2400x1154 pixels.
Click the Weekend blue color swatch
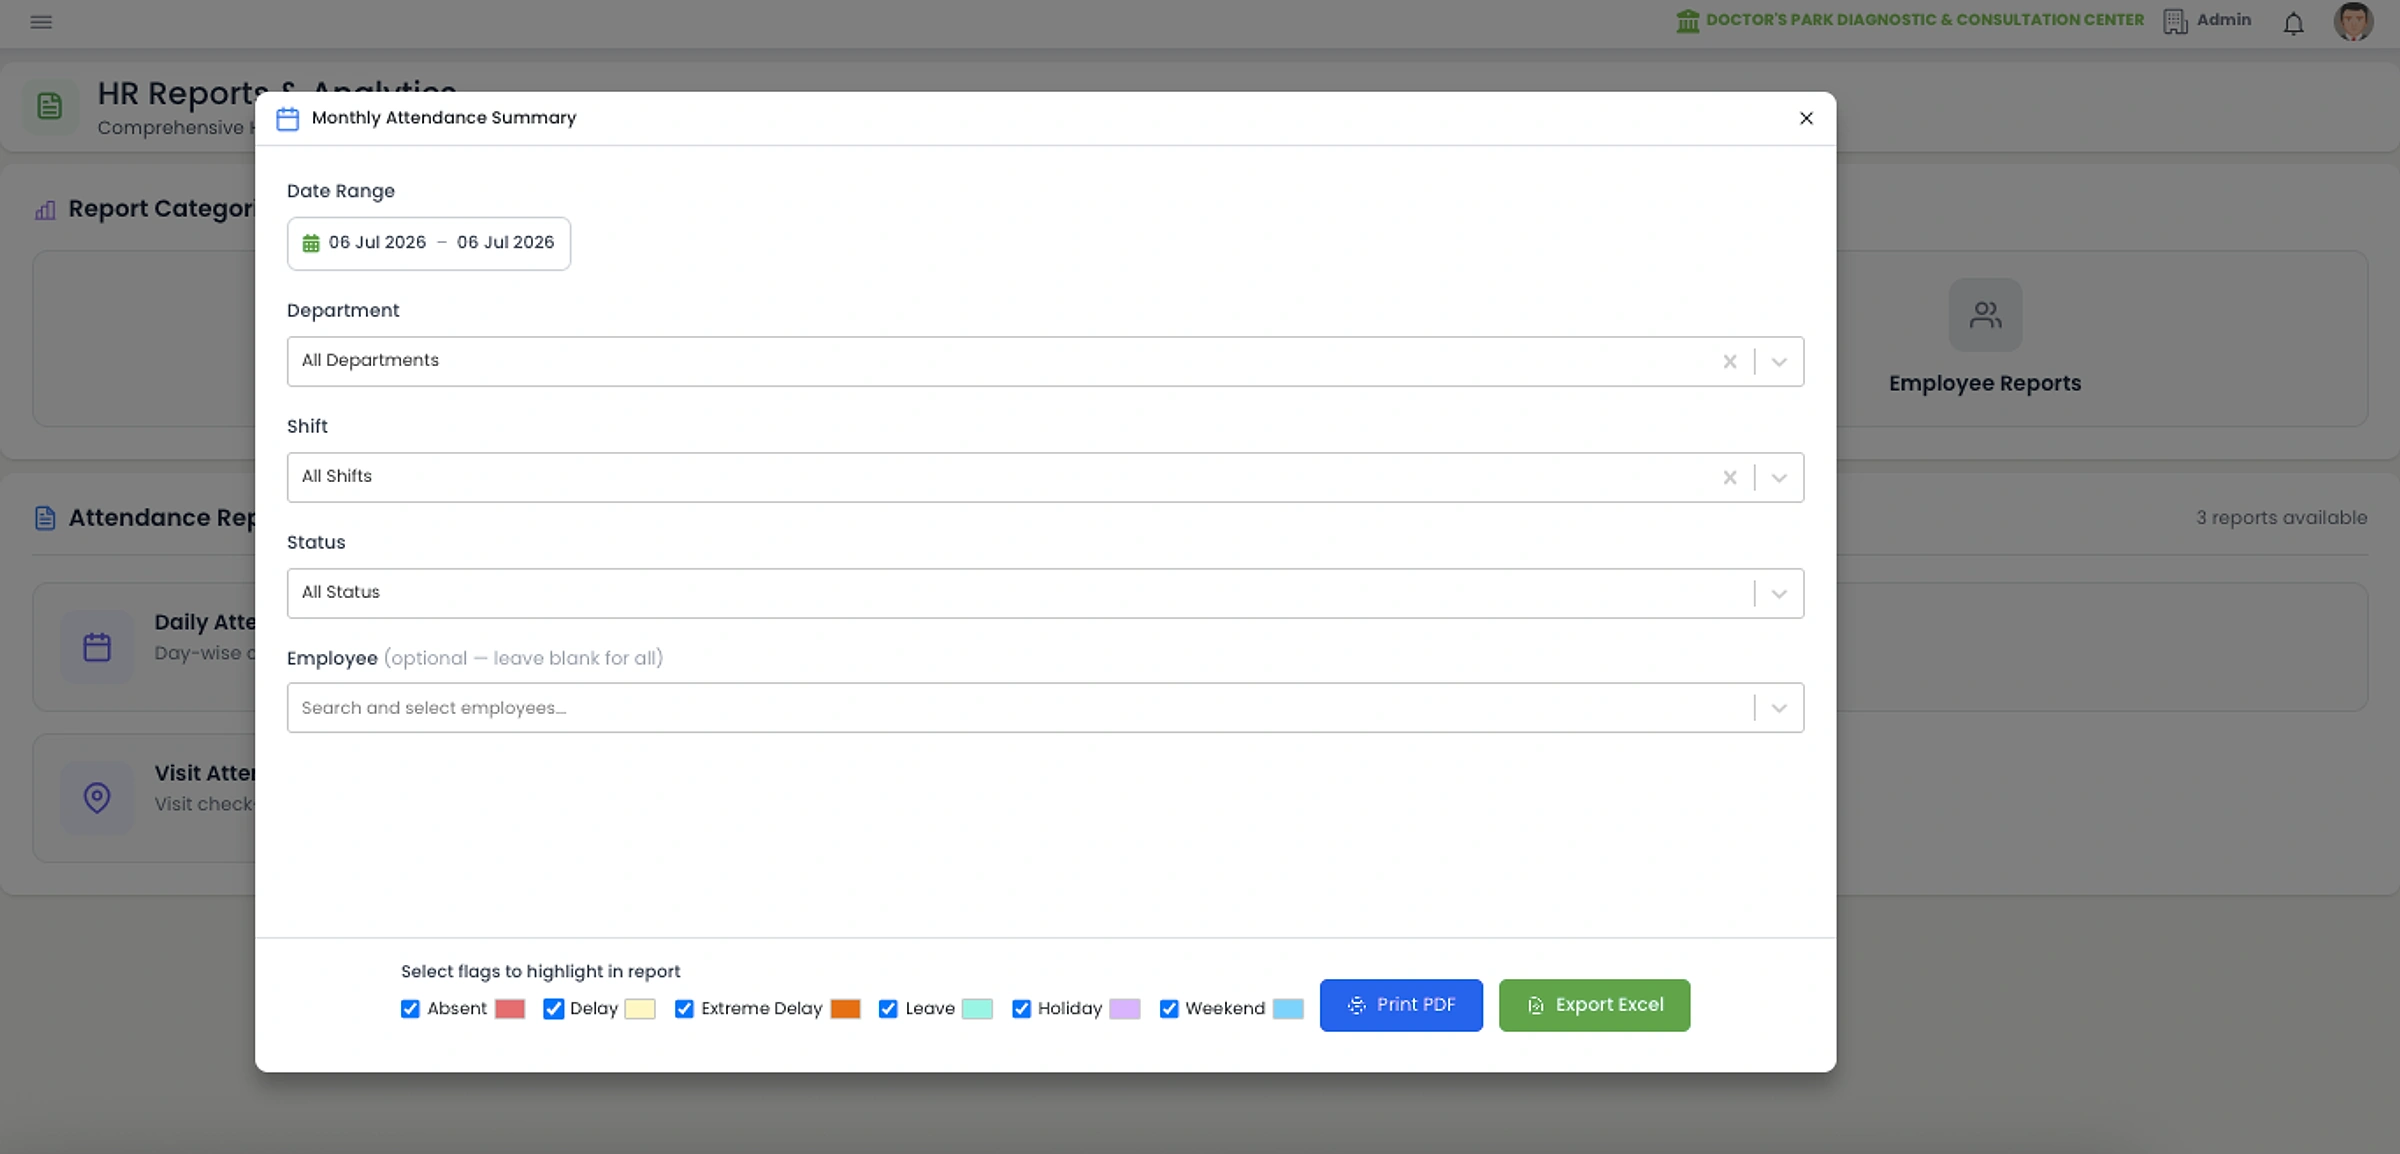[1288, 1009]
